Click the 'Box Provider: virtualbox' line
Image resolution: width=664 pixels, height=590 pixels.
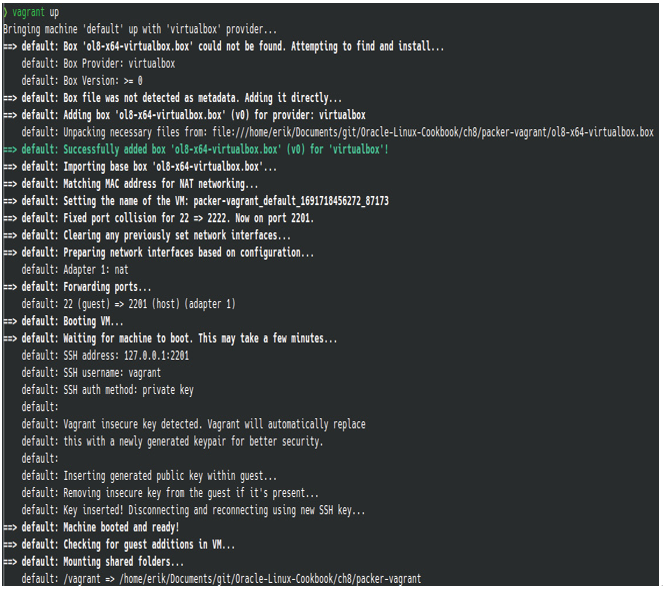coord(98,64)
